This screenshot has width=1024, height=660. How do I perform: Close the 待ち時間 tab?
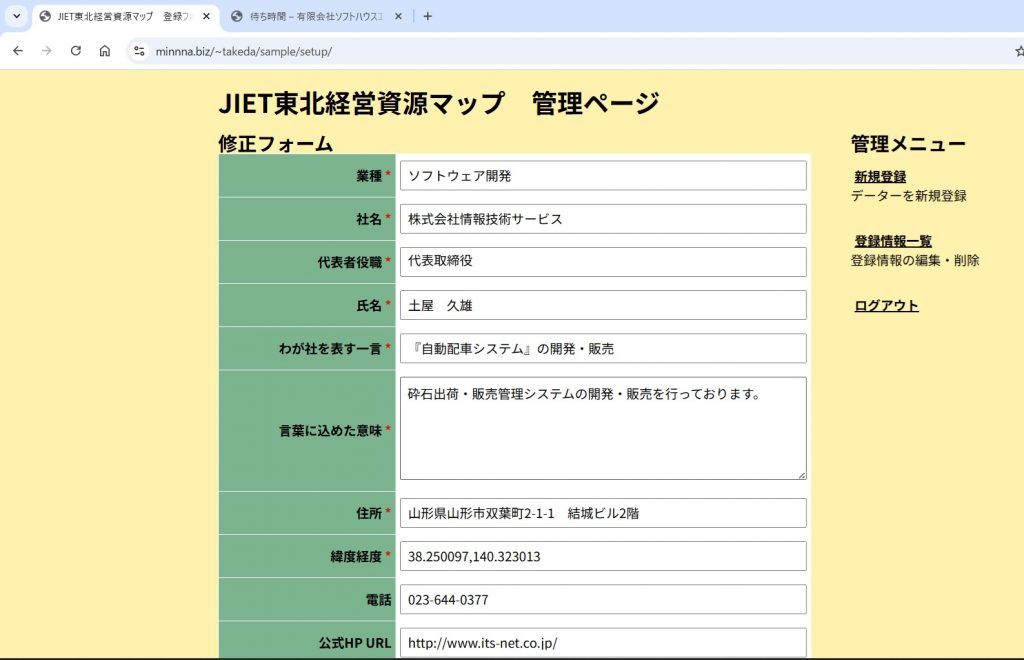[x=398, y=16]
